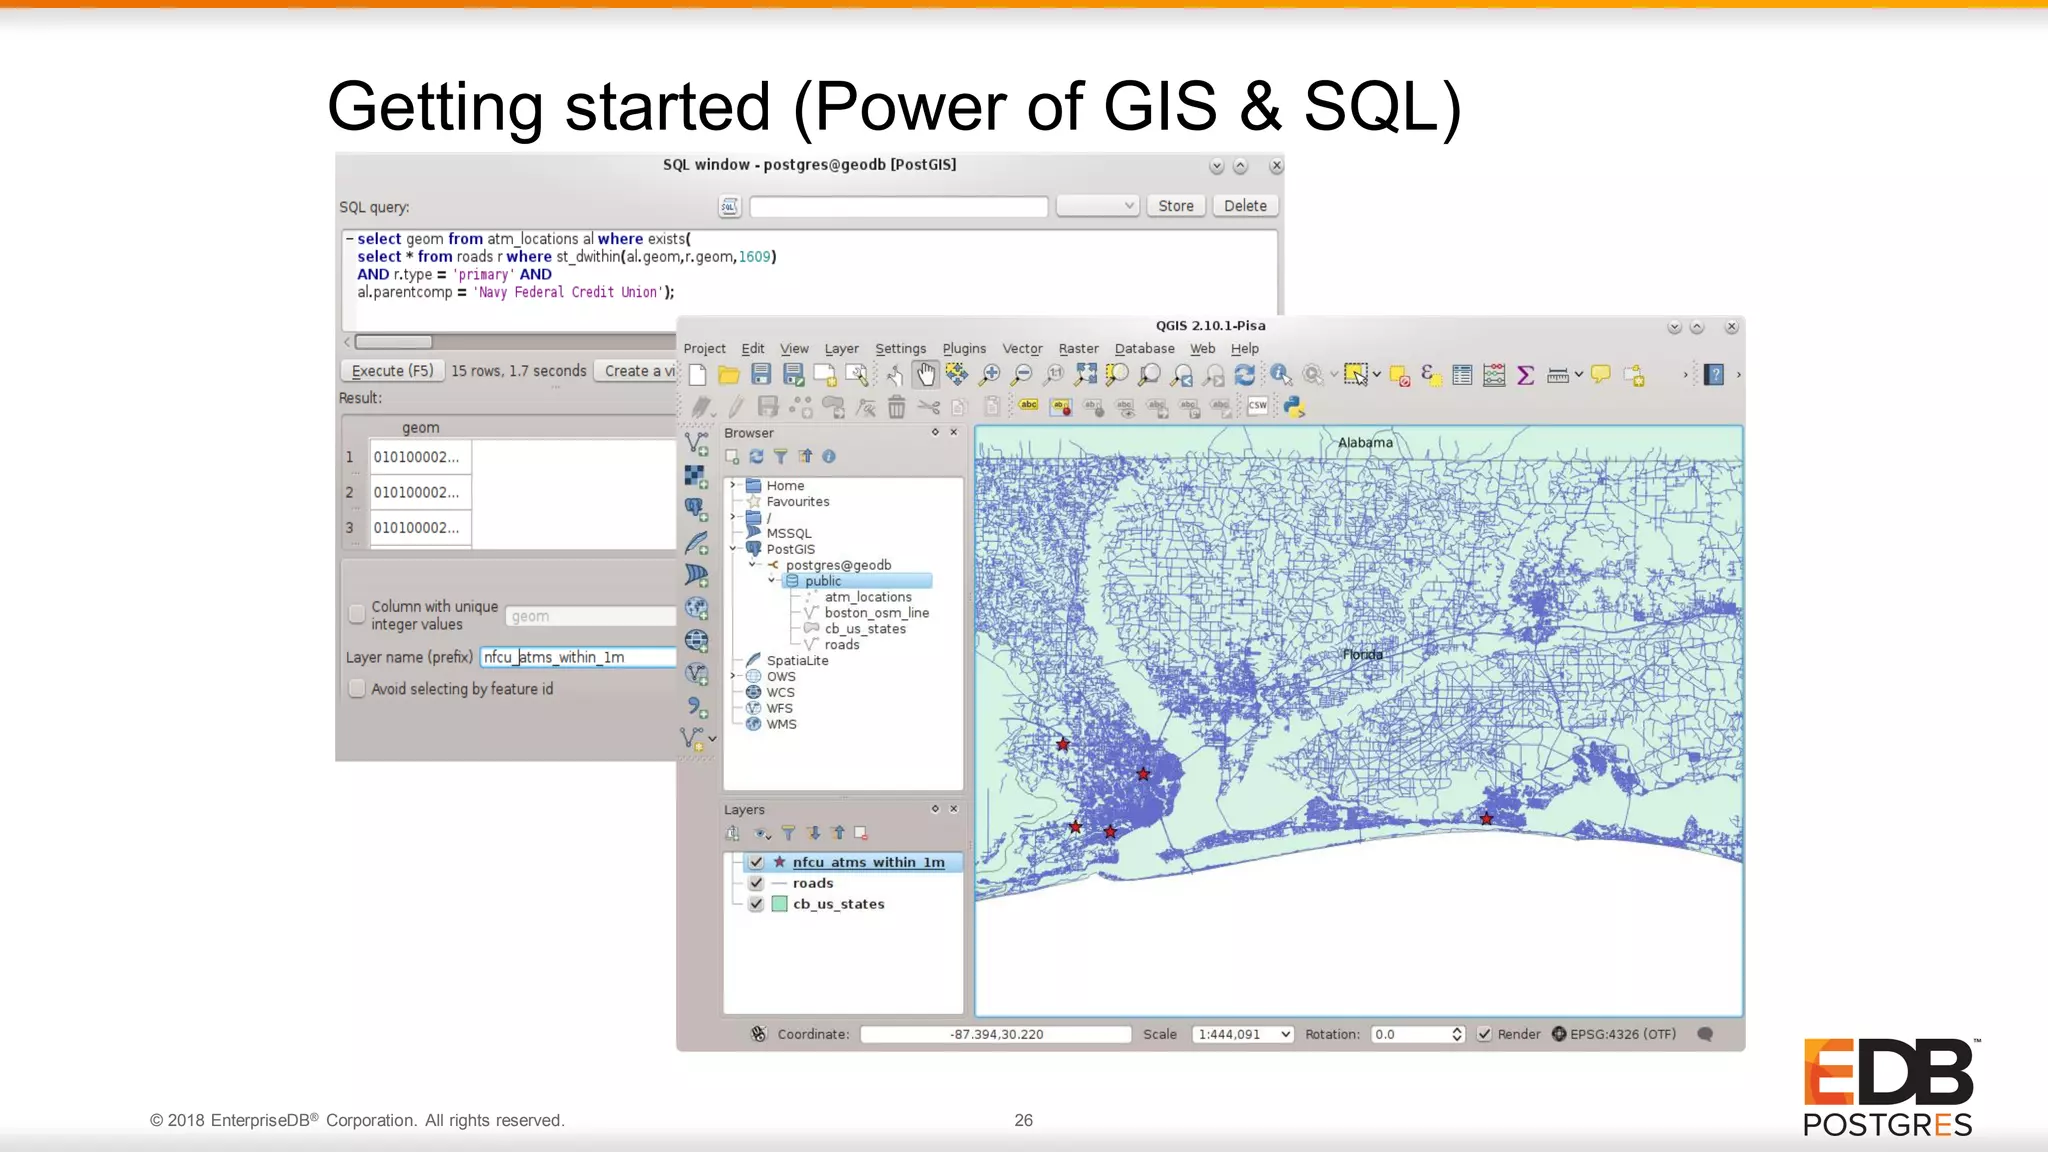This screenshot has width=2048, height=1152.
Task: Expand the Home node in Browser
Action: coord(734,485)
